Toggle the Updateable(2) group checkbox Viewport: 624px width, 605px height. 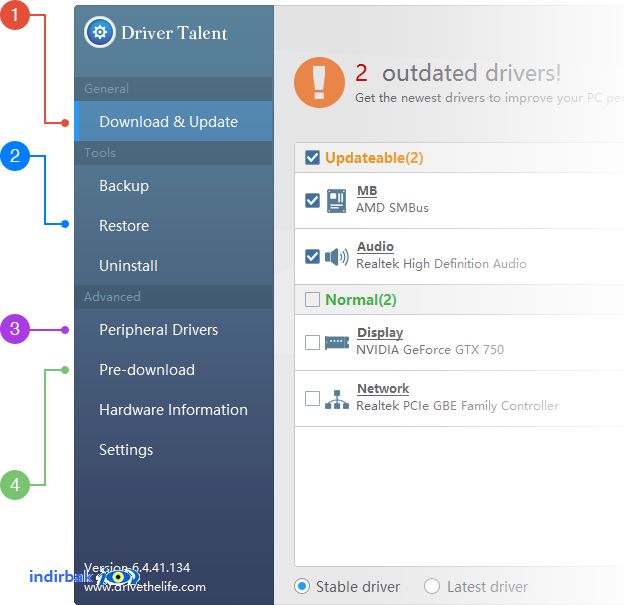312,158
